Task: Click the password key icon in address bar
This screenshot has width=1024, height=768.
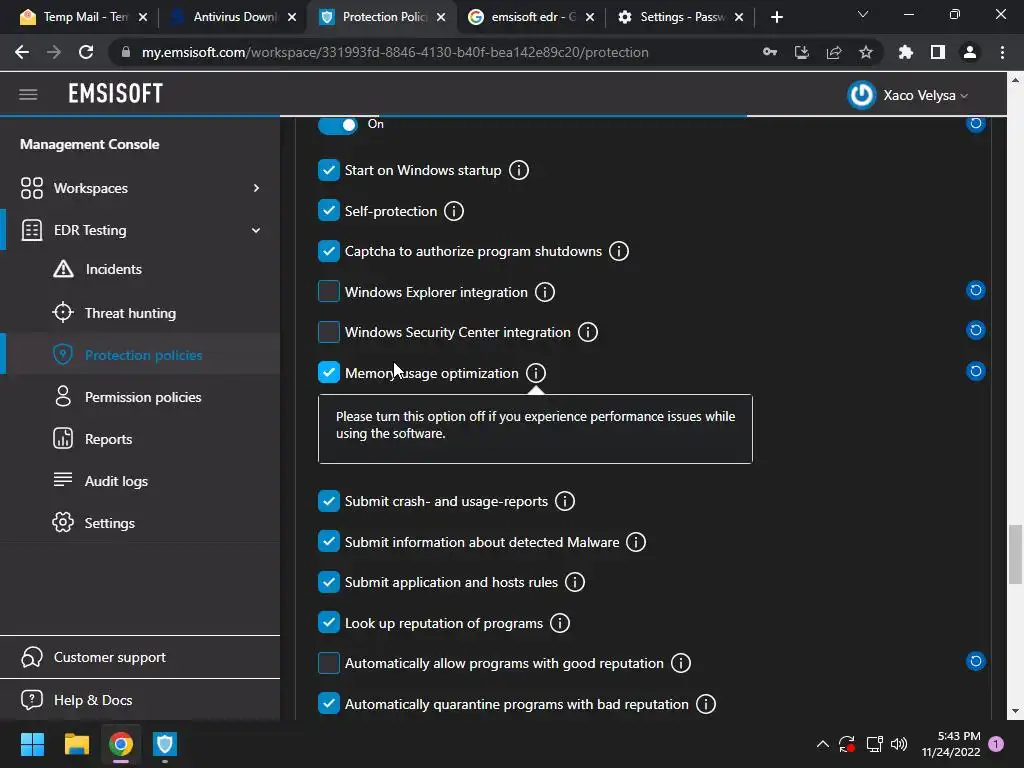Action: [x=770, y=52]
